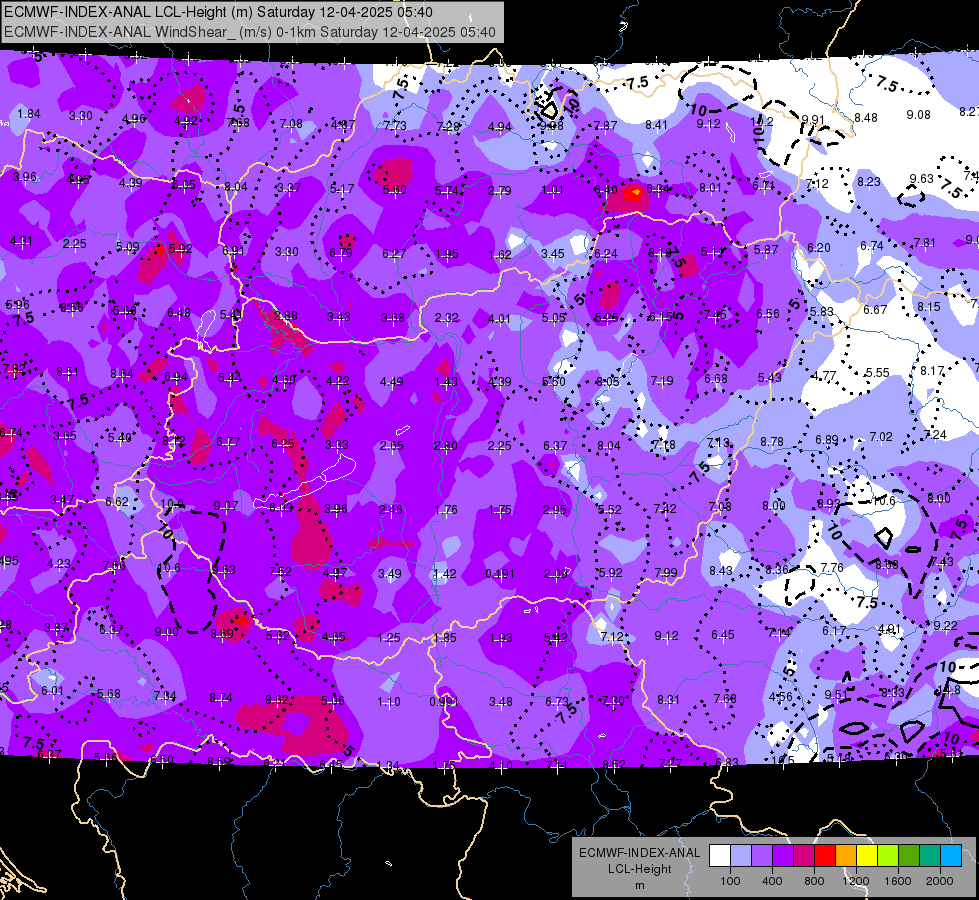Click the grid value 8.41

[x=656, y=125]
